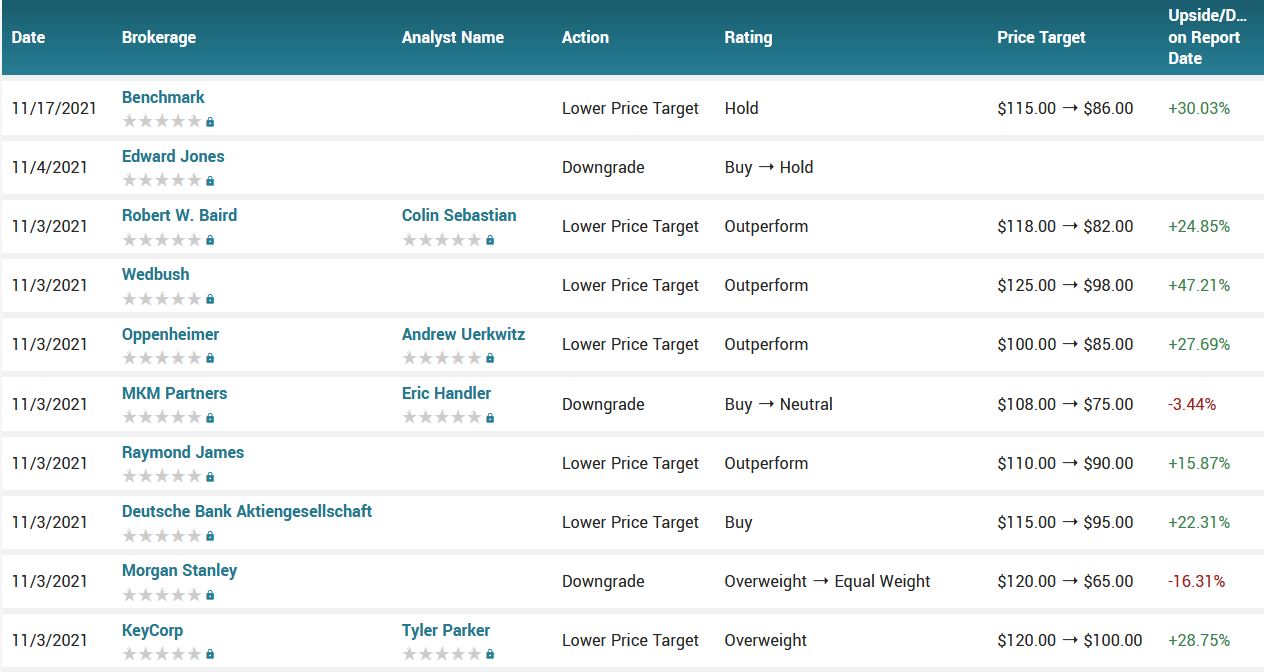Image resolution: width=1264 pixels, height=672 pixels.
Task: Click the +47.21% upside value
Action: coord(1199,285)
